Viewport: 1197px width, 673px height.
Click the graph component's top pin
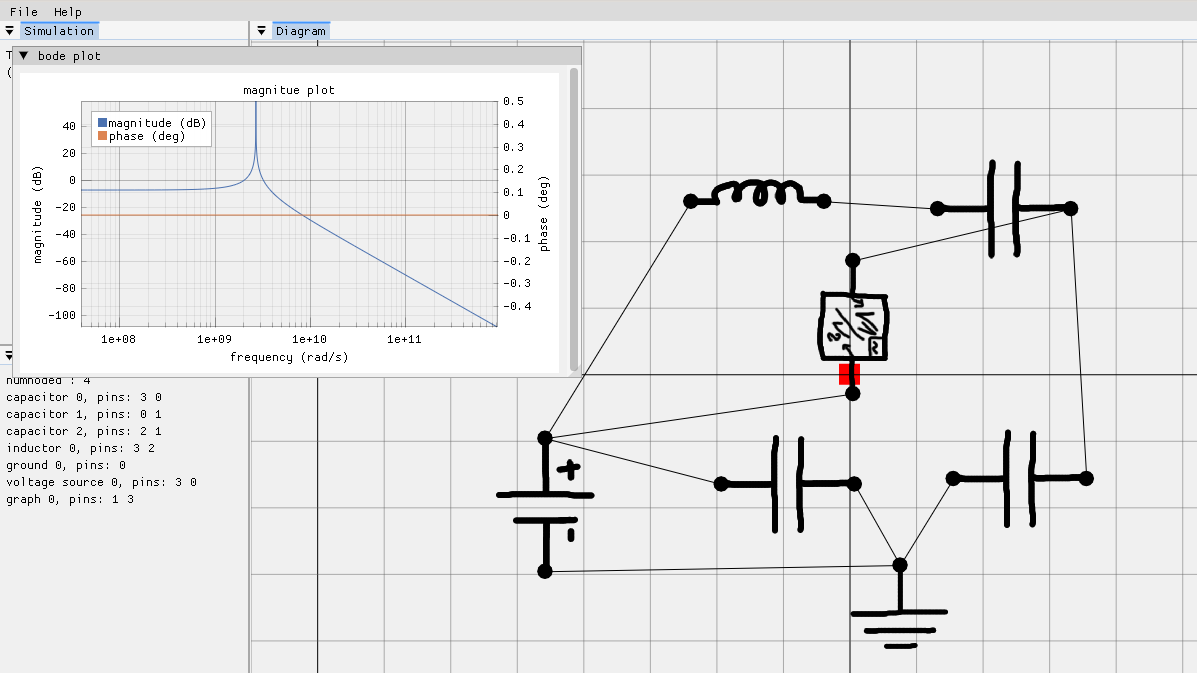[x=853, y=261]
